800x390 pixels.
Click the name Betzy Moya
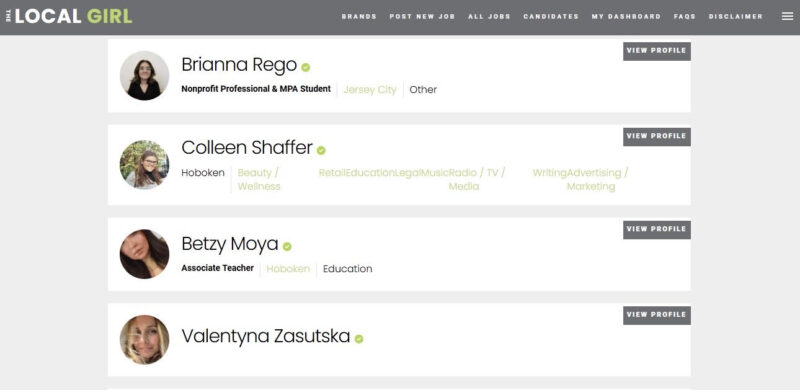[x=230, y=244]
